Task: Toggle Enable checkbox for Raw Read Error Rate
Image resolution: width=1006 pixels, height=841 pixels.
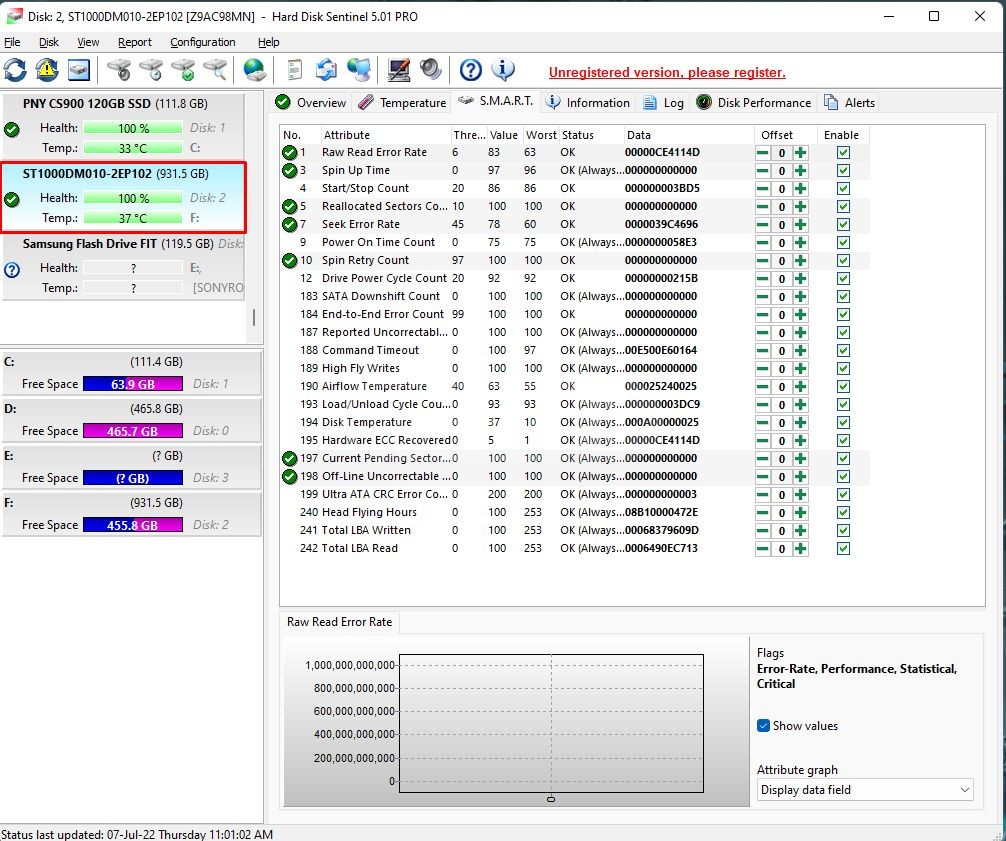Action: [x=843, y=153]
